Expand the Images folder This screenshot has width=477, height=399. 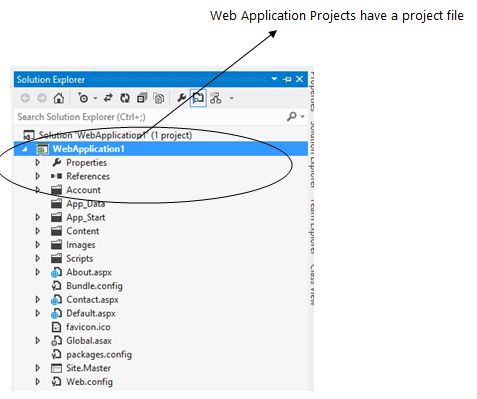(x=38, y=245)
